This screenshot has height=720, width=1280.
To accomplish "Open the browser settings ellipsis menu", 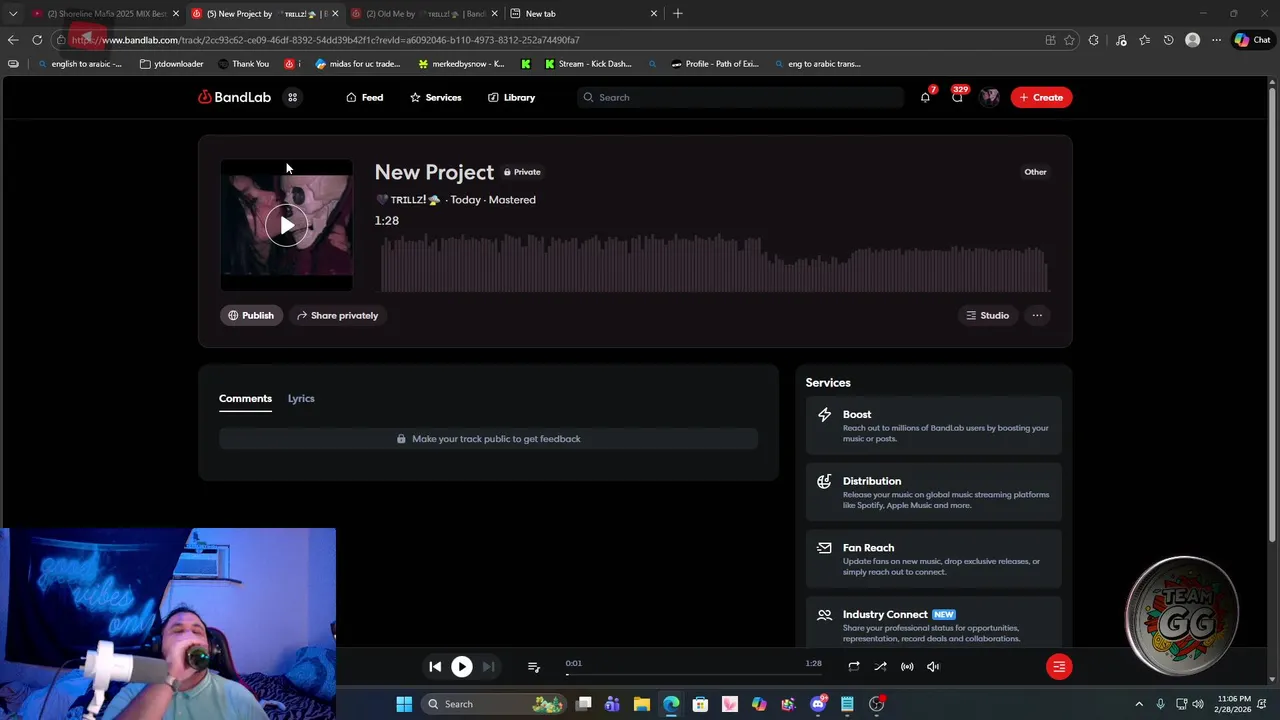I will [1216, 40].
